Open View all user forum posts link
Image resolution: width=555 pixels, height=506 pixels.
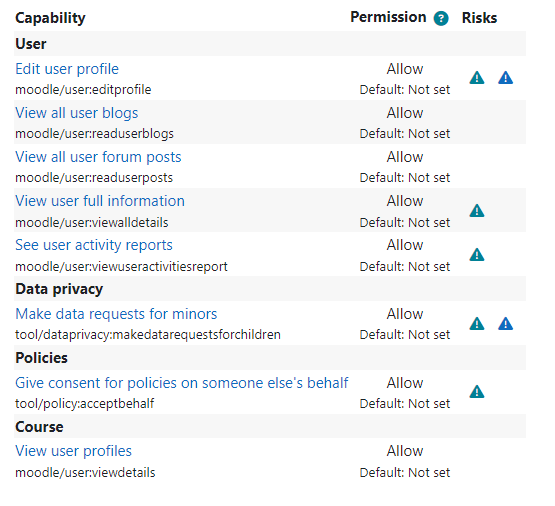tap(98, 157)
